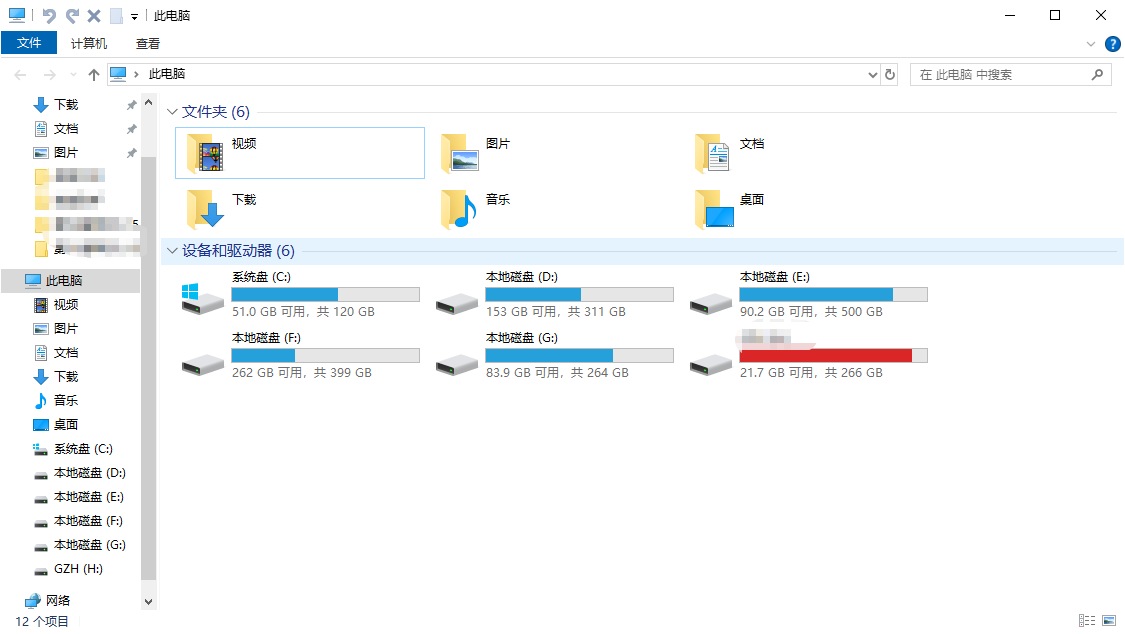1125x634 pixels.
Task: Switch to the 计算机 ribbon tab
Action: coord(89,43)
